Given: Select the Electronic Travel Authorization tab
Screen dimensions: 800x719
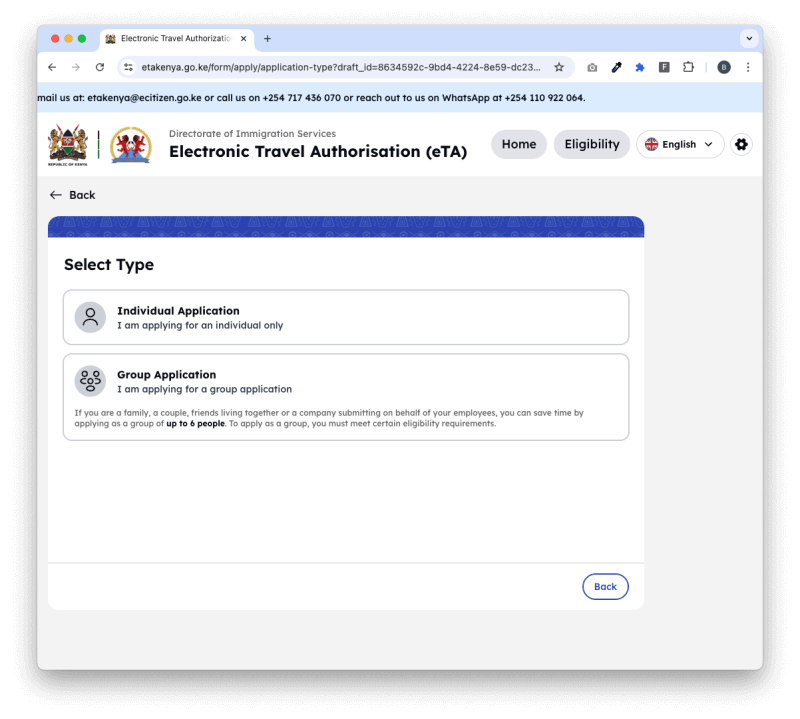Looking at the screenshot, I should pos(177,39).
